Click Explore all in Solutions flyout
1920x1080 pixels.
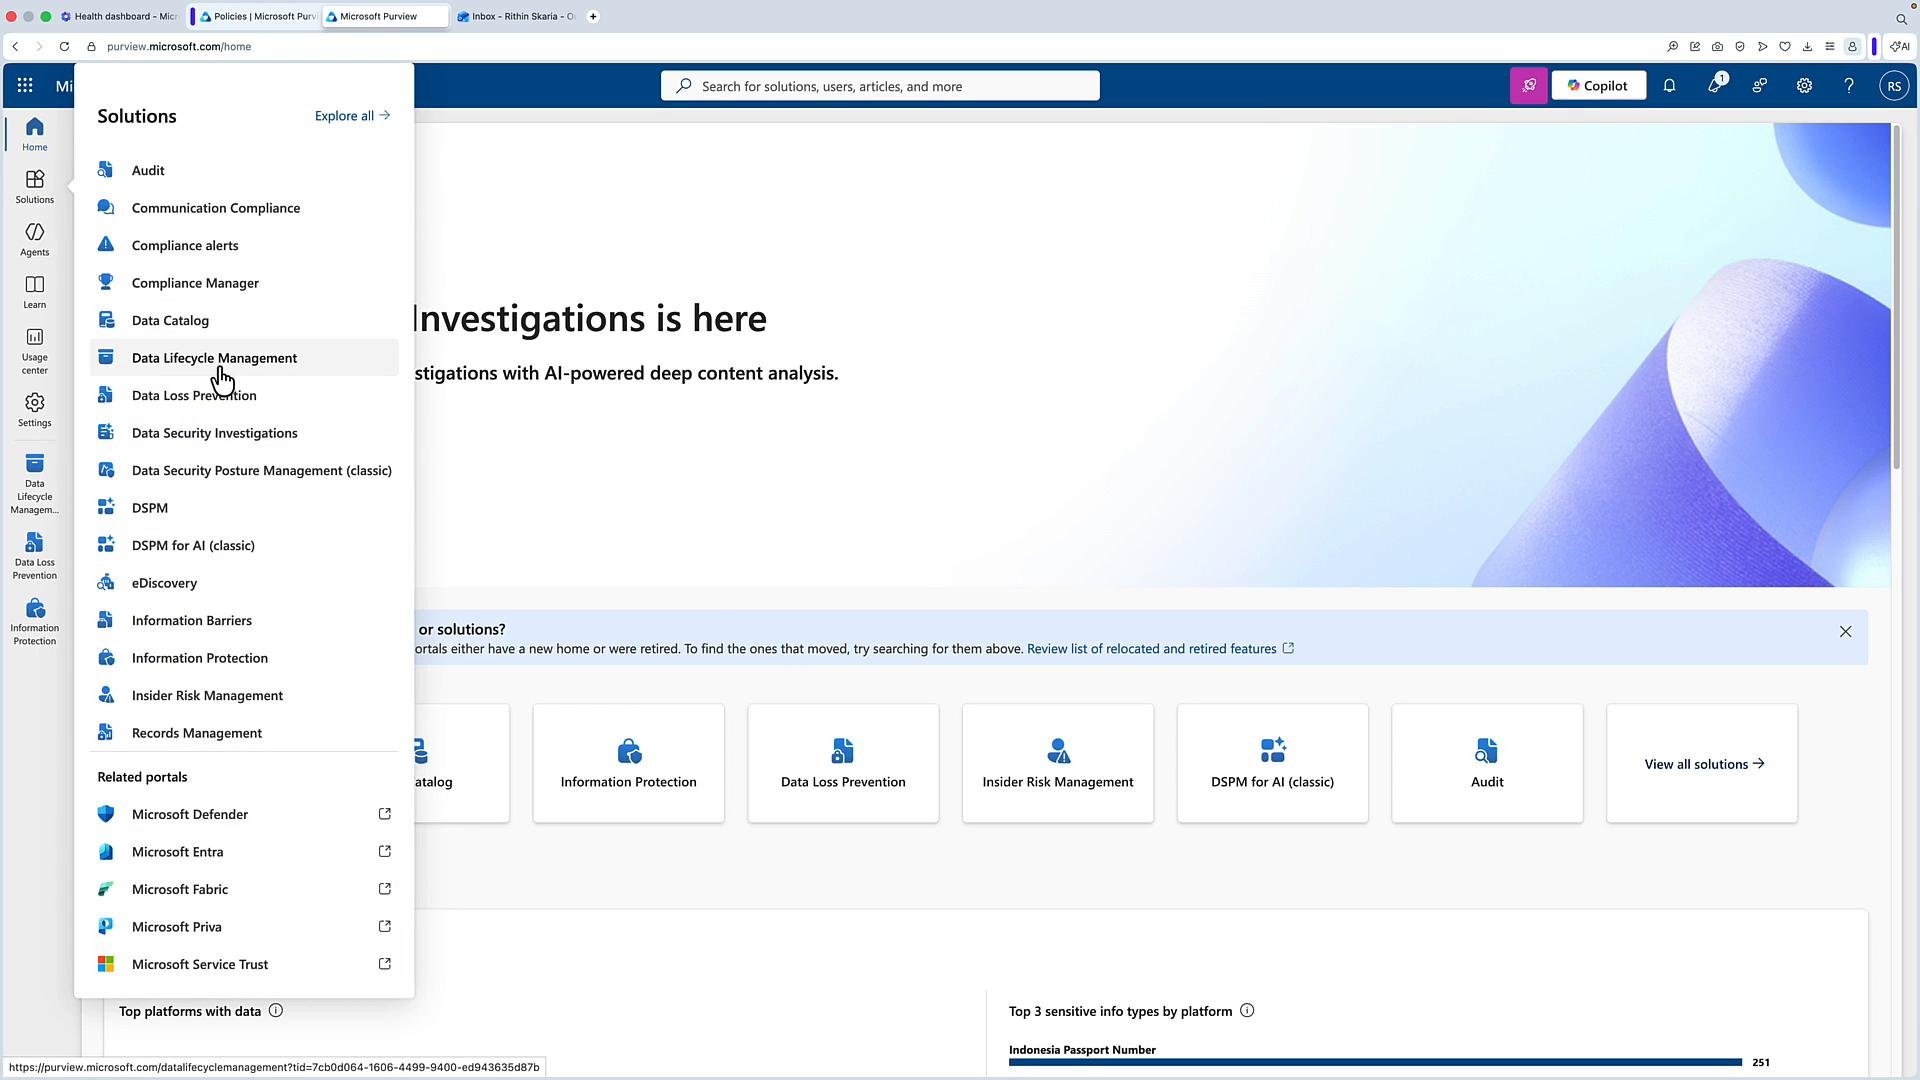tap(352, 116)
